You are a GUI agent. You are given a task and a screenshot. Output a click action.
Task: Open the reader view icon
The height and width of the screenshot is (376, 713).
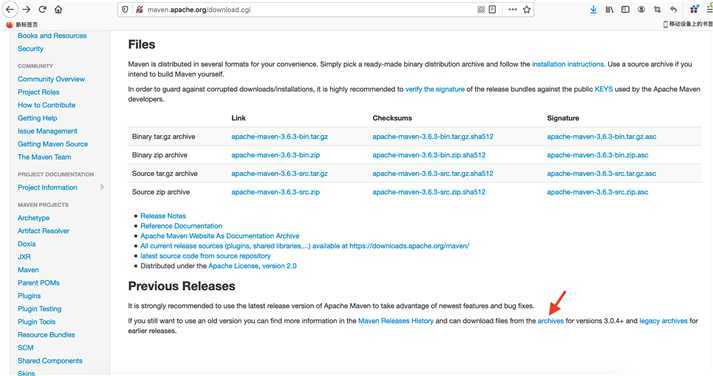(x=492, y=10)
